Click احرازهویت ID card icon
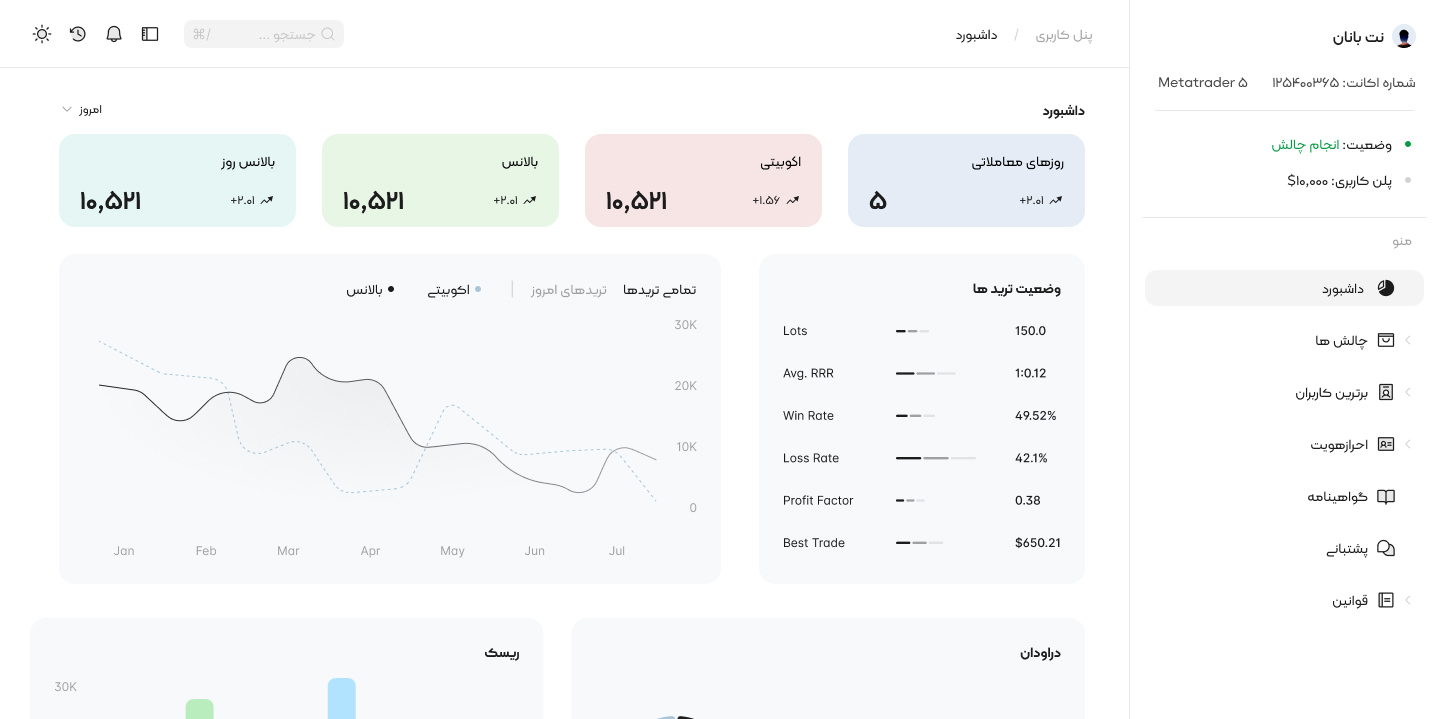 click(1386, 444)
